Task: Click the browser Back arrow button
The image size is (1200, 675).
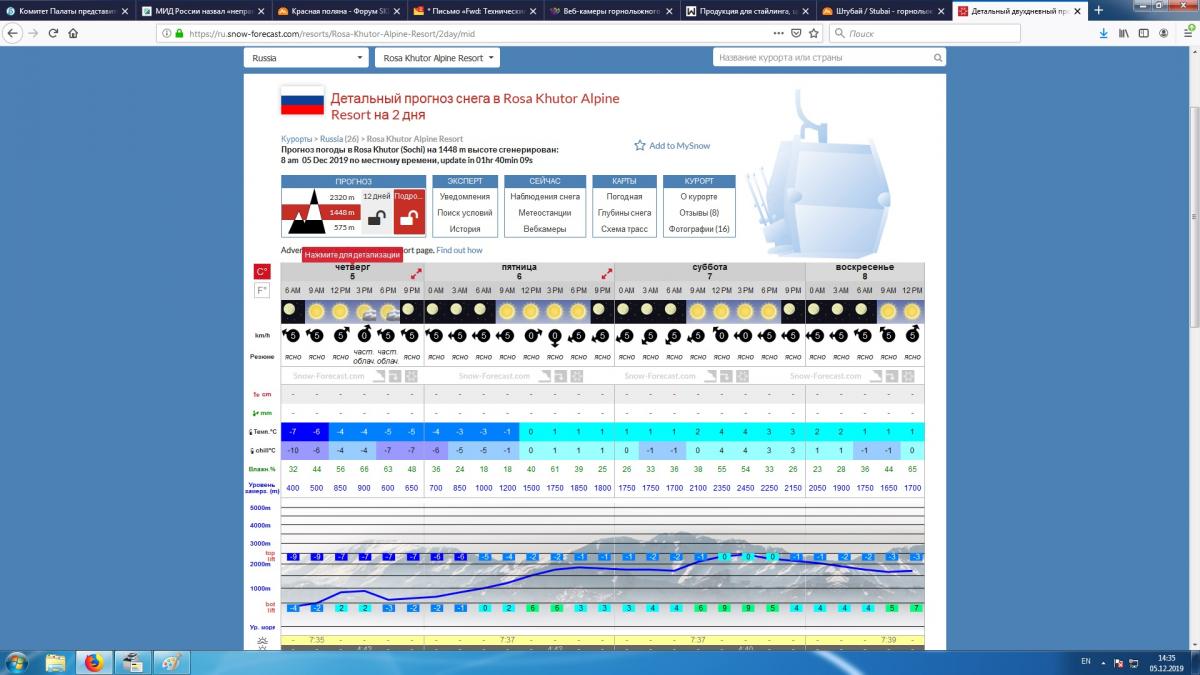Action: coord(12,33)
